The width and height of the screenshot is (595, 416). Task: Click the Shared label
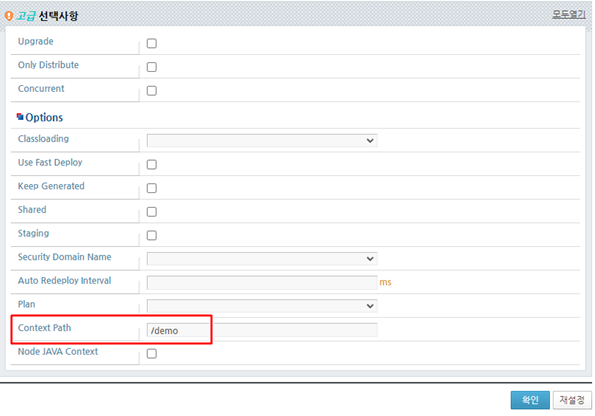click(x=32, y=210)
